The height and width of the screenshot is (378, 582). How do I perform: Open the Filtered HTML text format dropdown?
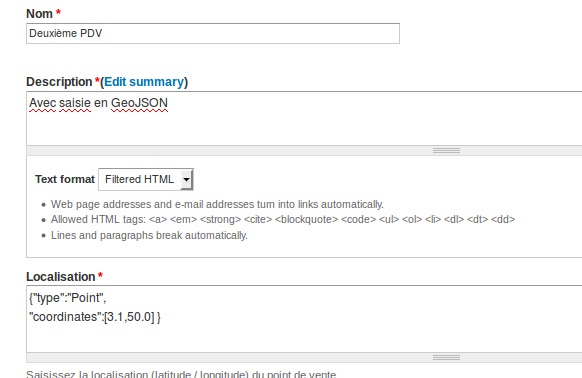click(x=146, y=179)
